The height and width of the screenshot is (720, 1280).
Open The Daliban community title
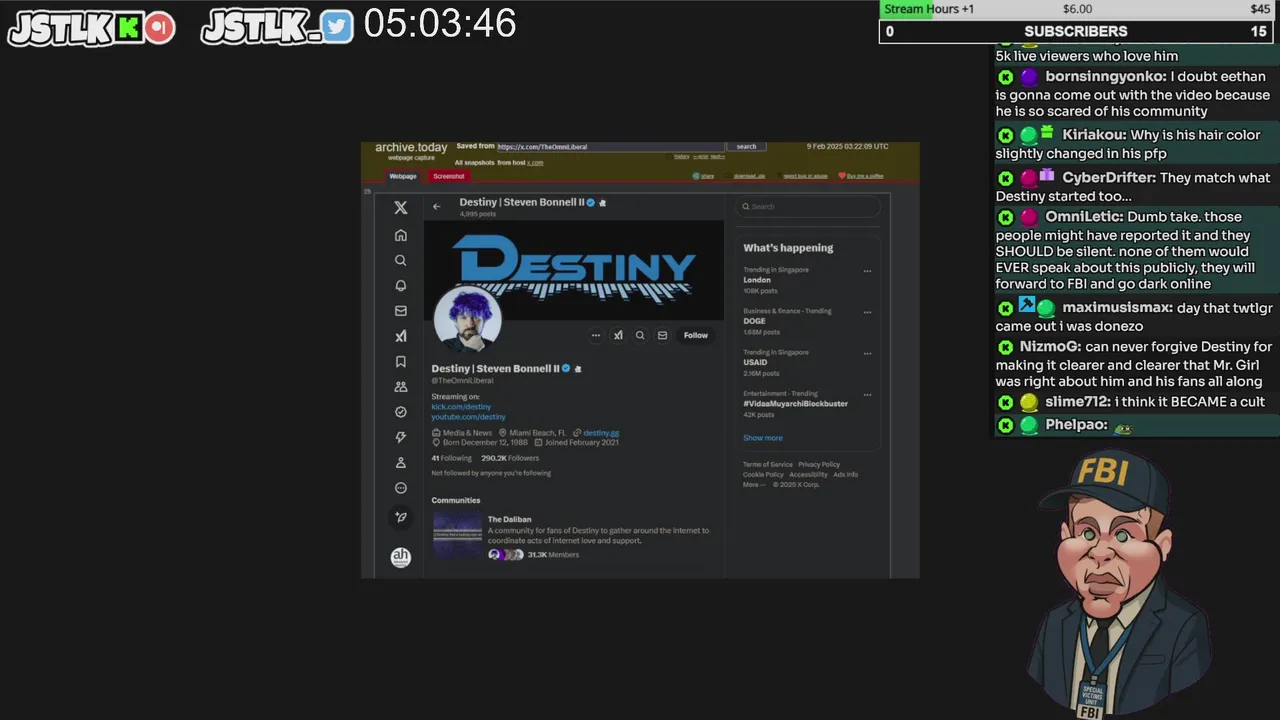click(x=509, y=519)
